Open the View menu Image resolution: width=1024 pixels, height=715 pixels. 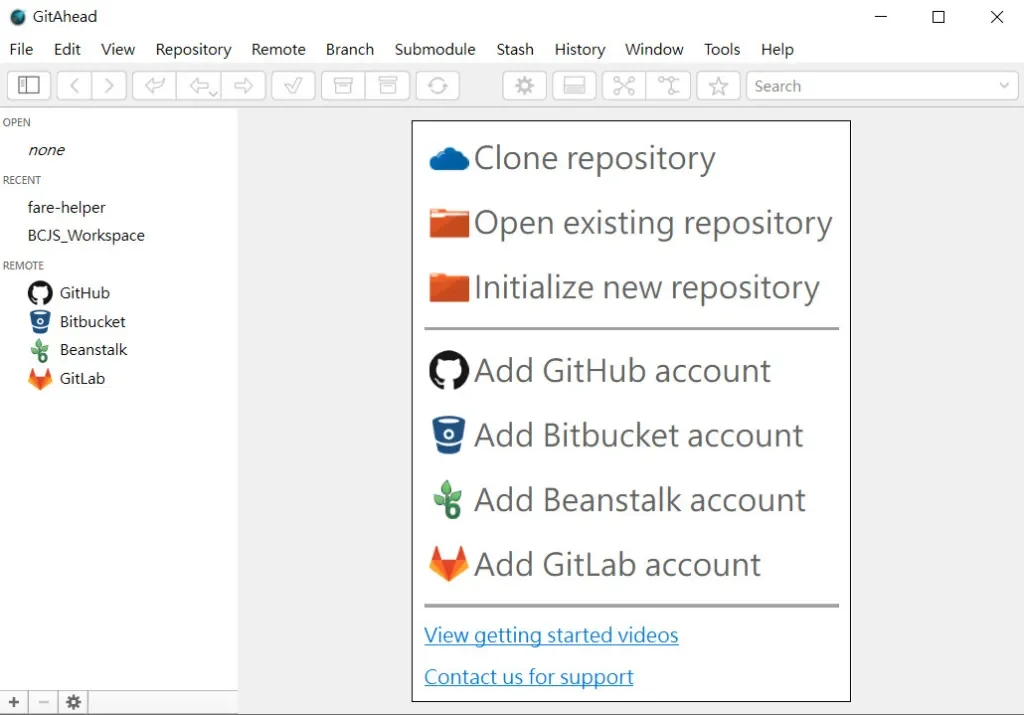click(x=118, y=50)
